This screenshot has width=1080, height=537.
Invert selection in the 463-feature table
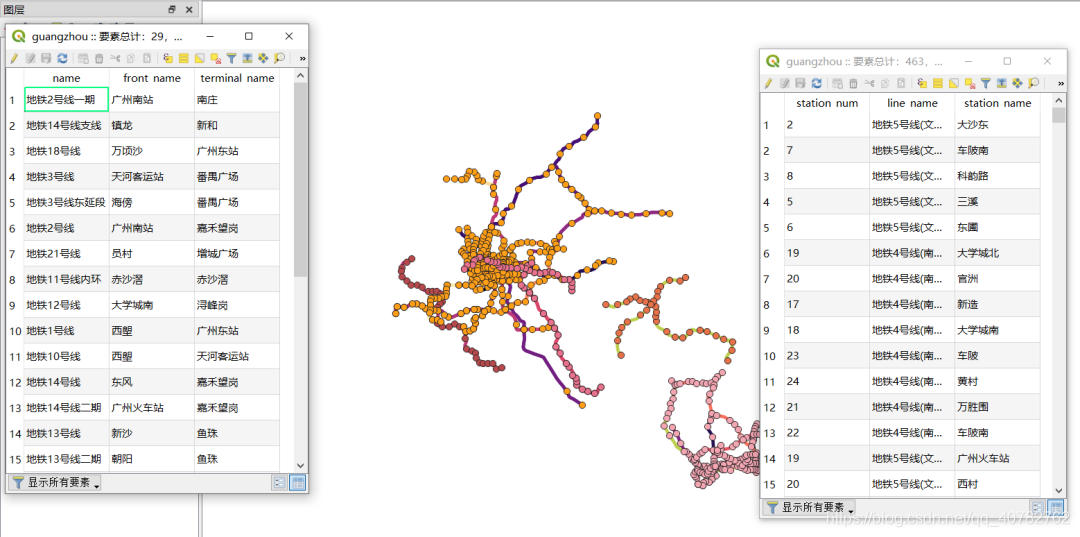(954, 83)
